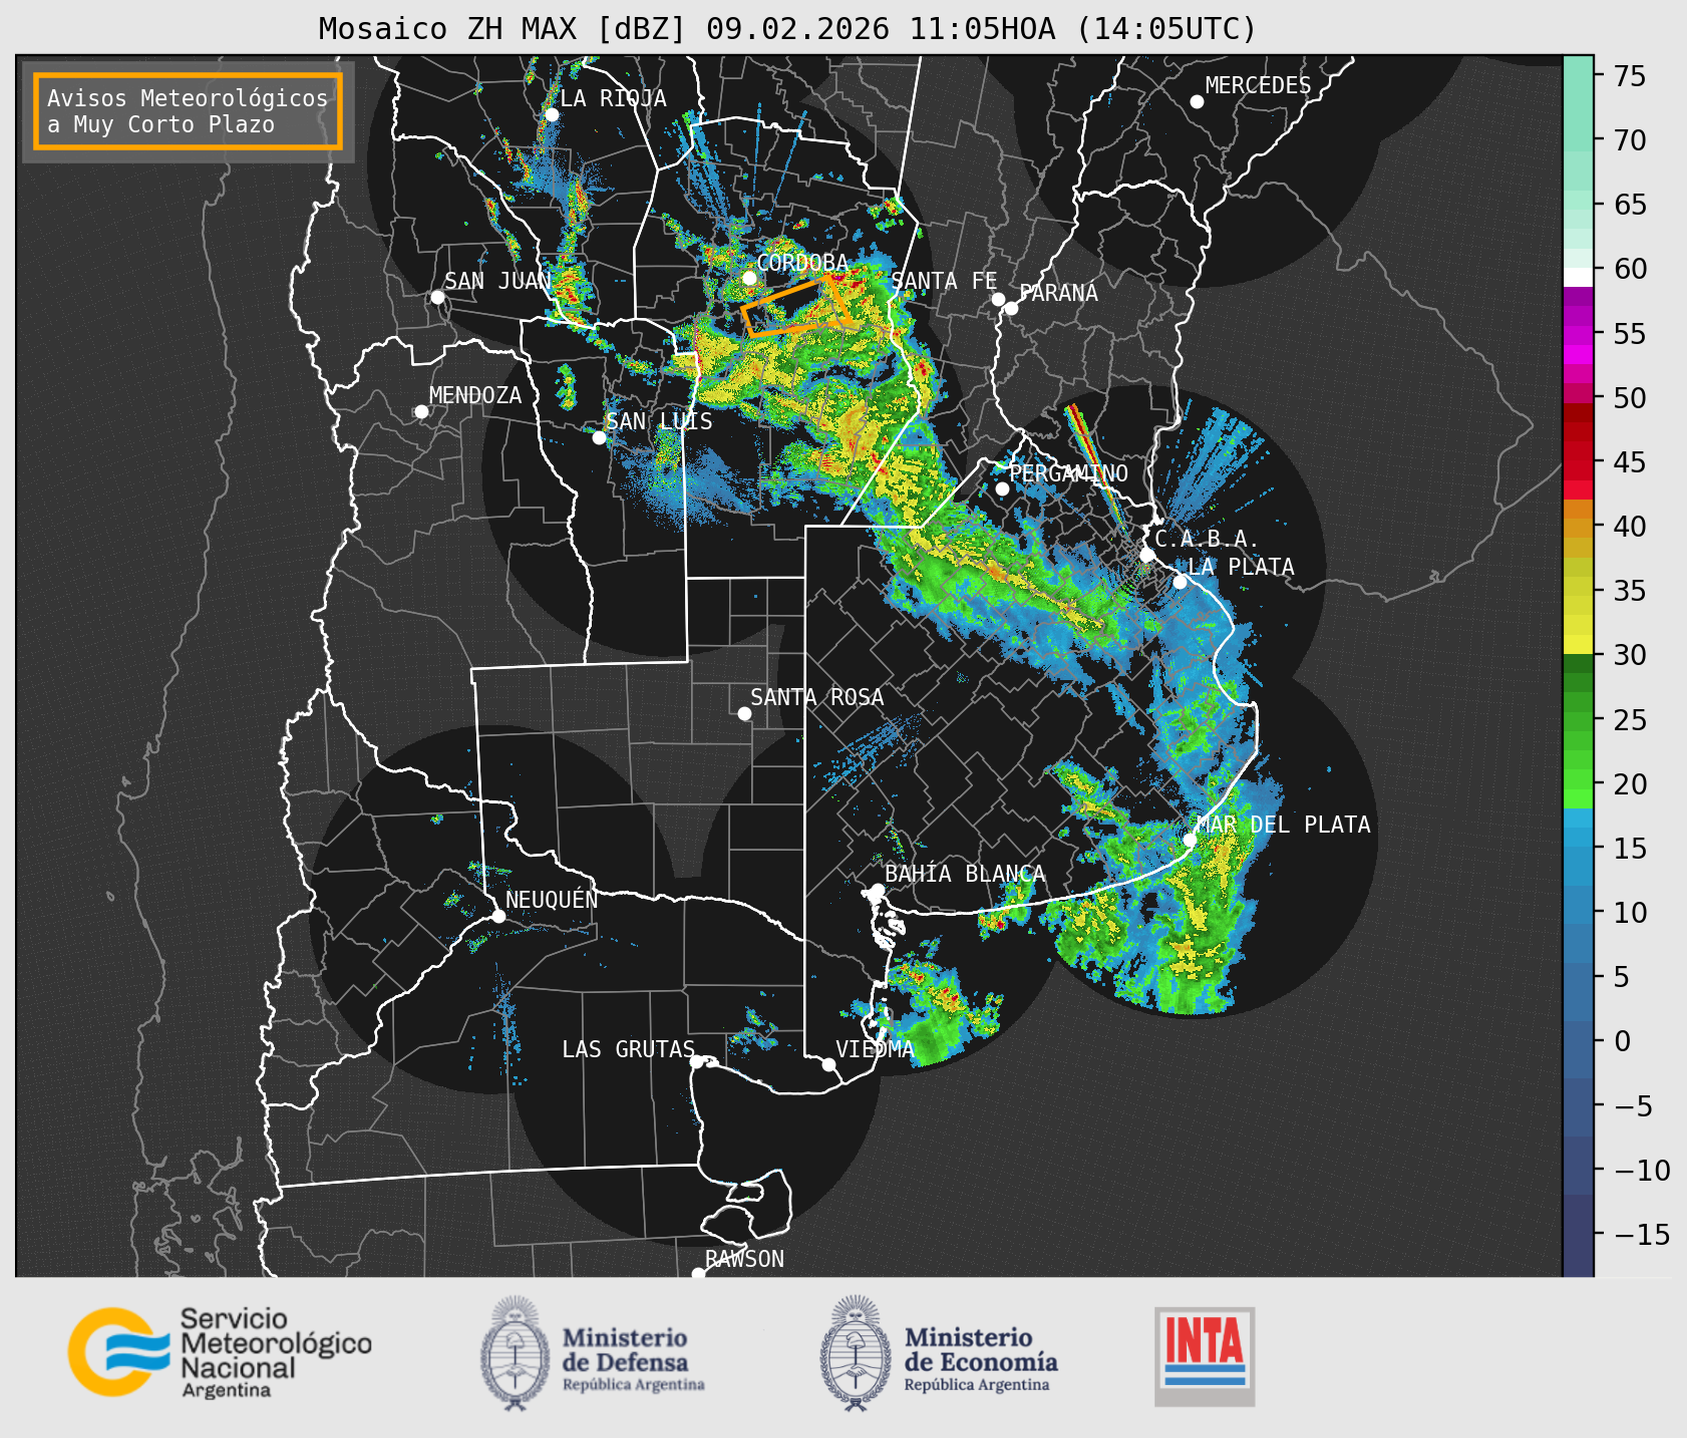
Task: Click the -15 label on the color scale
Action: tap(1641, 1234)
